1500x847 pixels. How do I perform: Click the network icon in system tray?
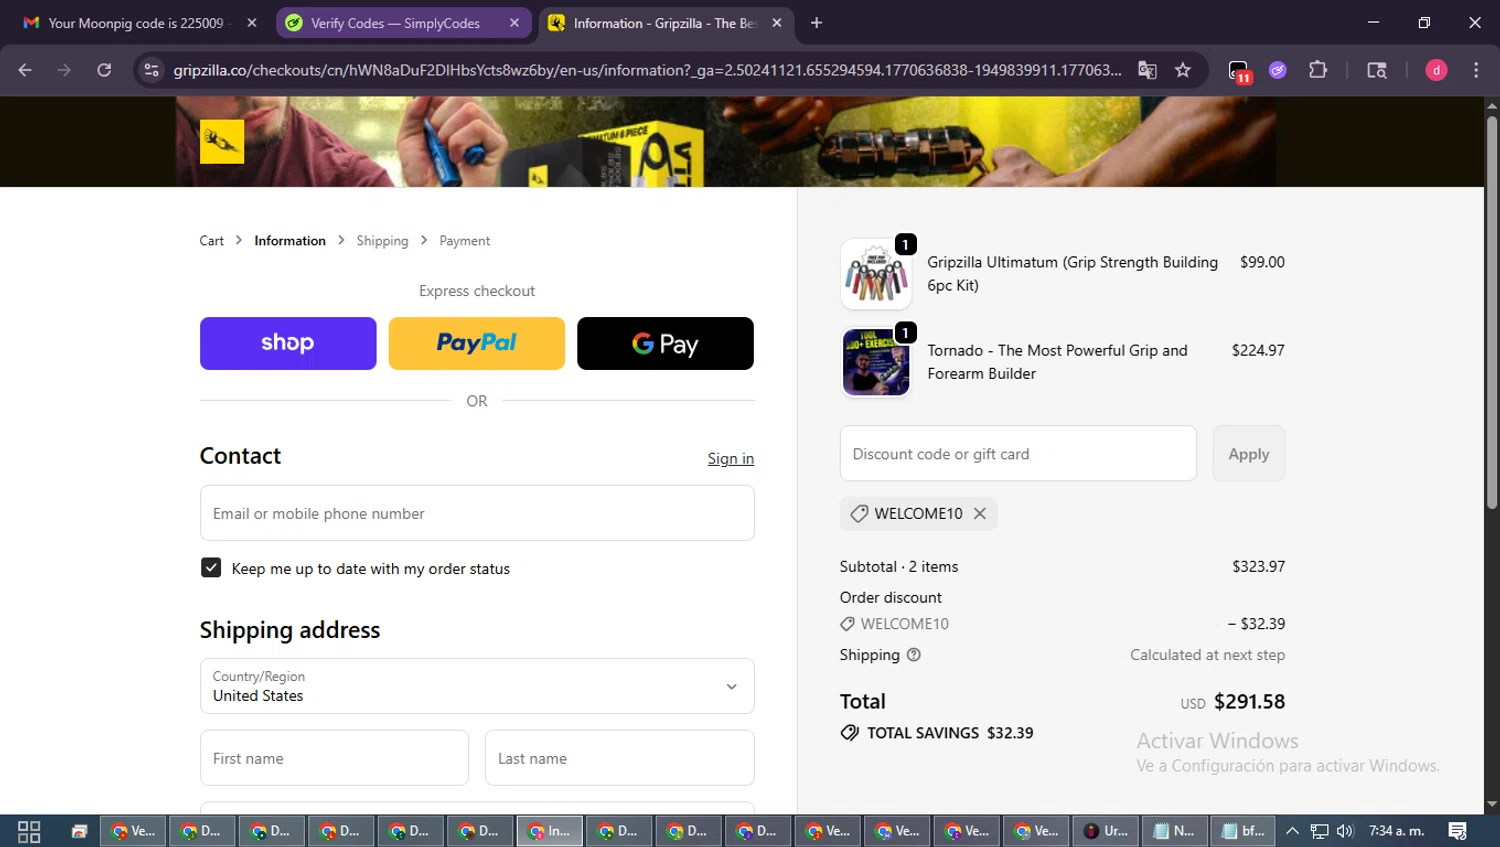tap(1320, 831)
